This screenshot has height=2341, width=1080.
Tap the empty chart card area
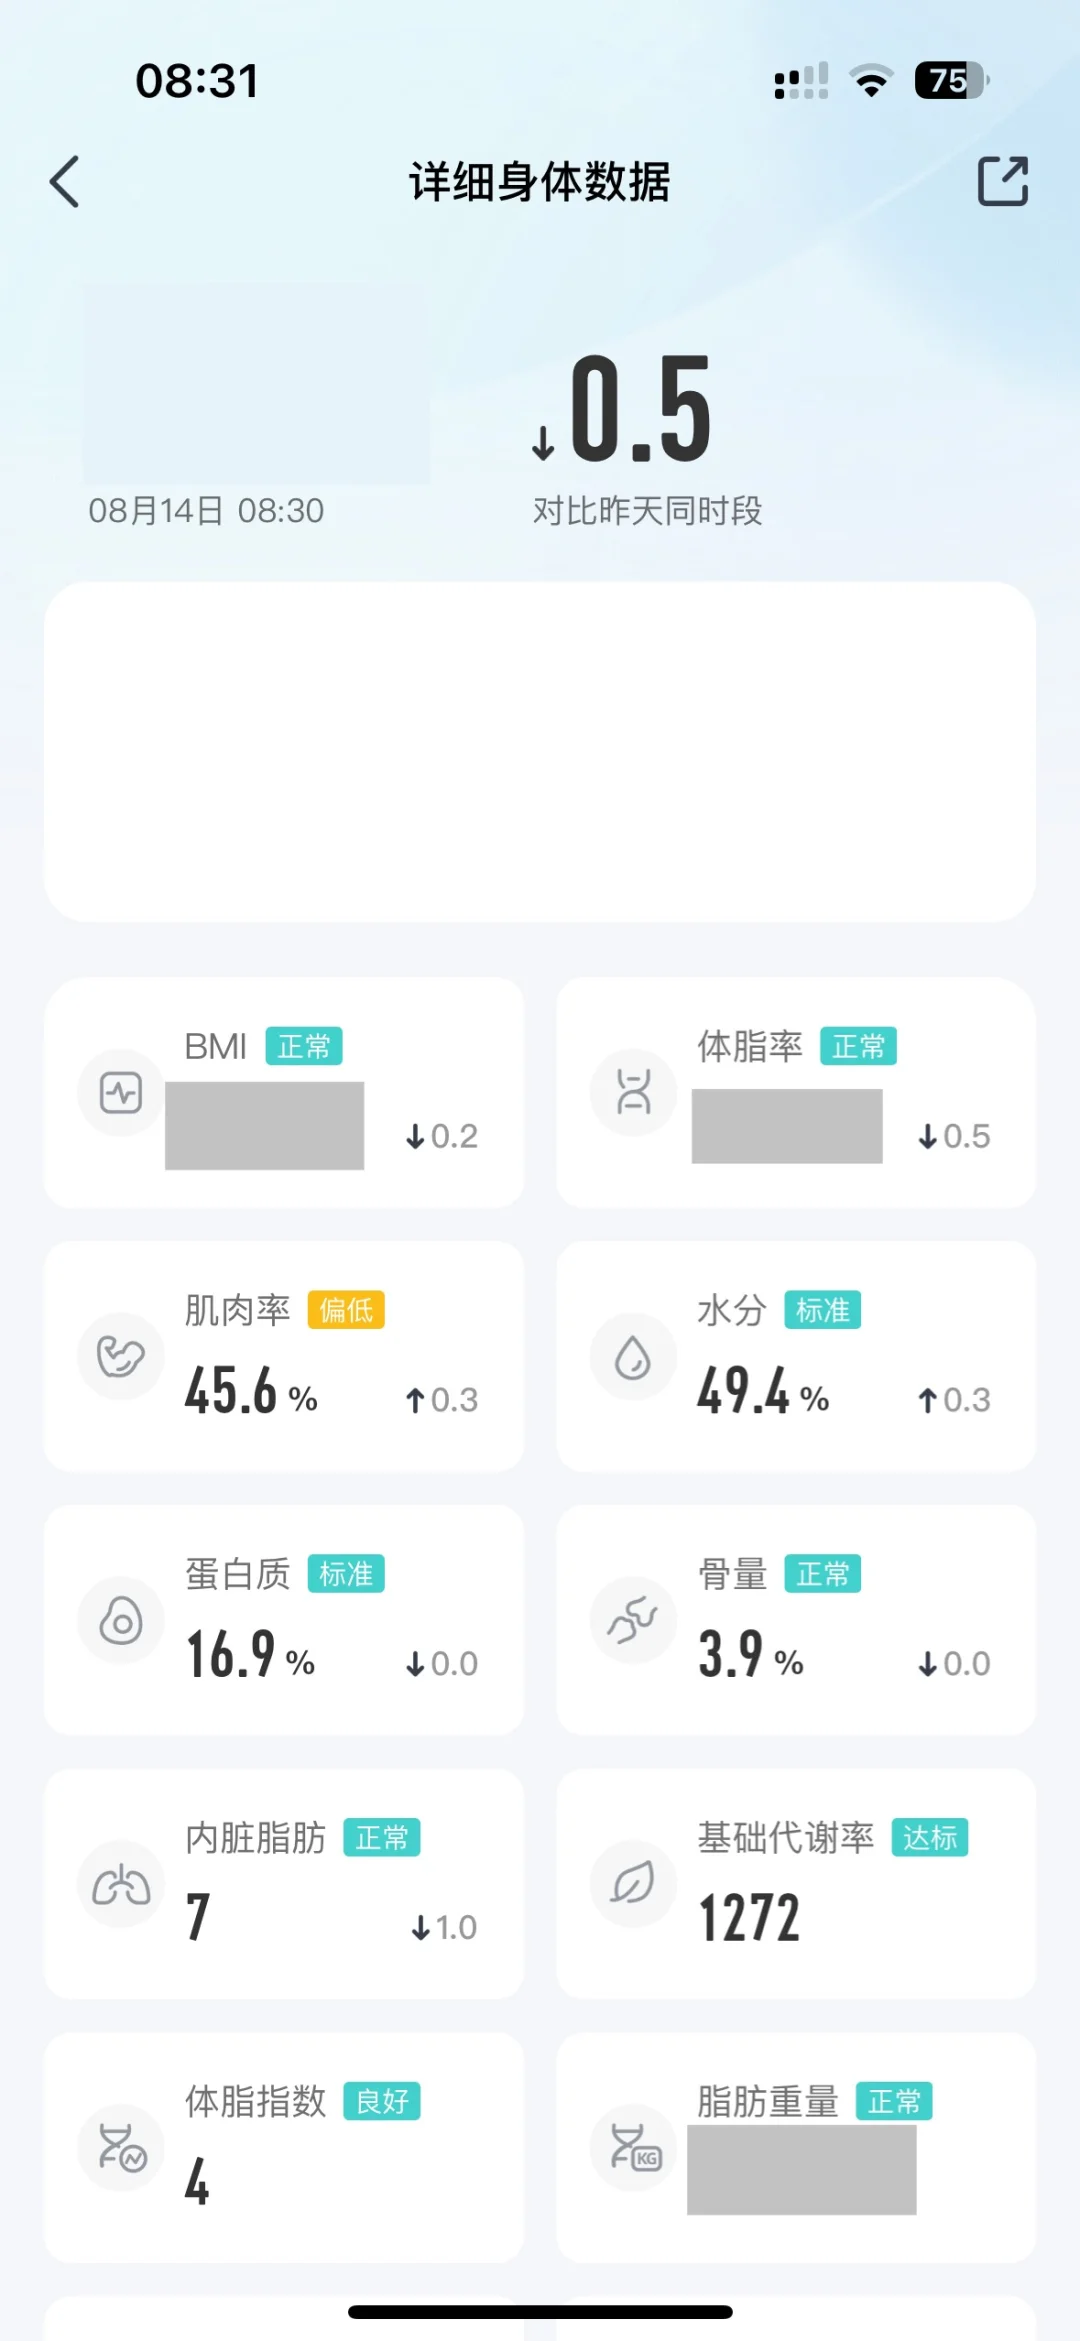click(540, 752)
